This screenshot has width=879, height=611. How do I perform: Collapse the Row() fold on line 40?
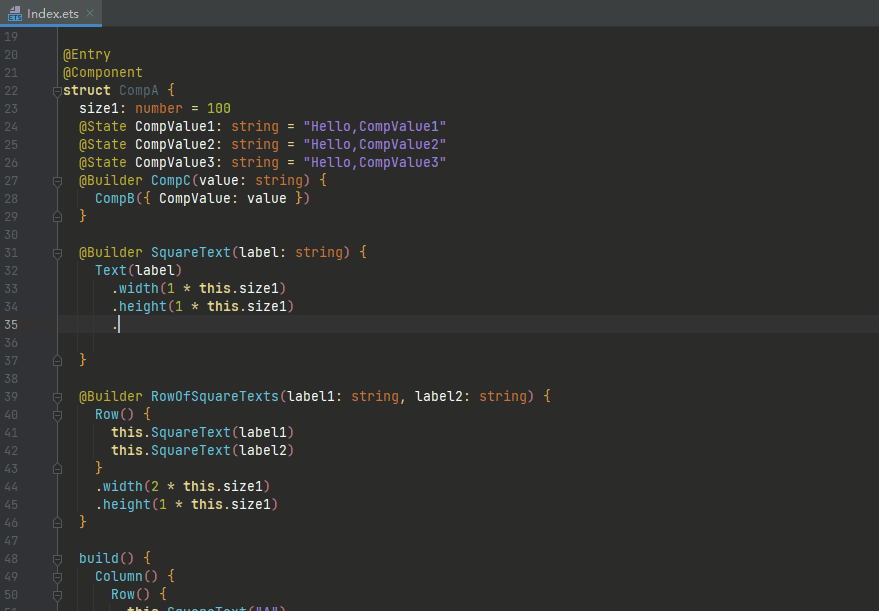click(x=57, y=415)
